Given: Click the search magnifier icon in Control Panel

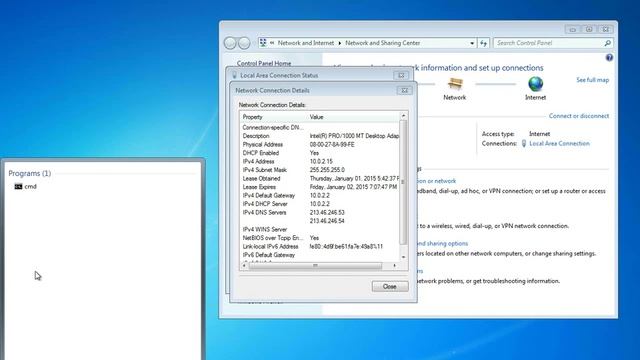Looking at the screenshot, I should coord(607,43).
